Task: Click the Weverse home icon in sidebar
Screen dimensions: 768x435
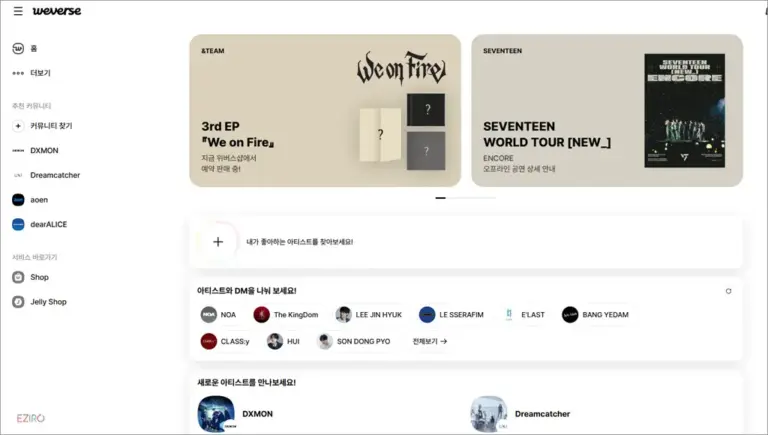Action: click(x=18, y=48)
